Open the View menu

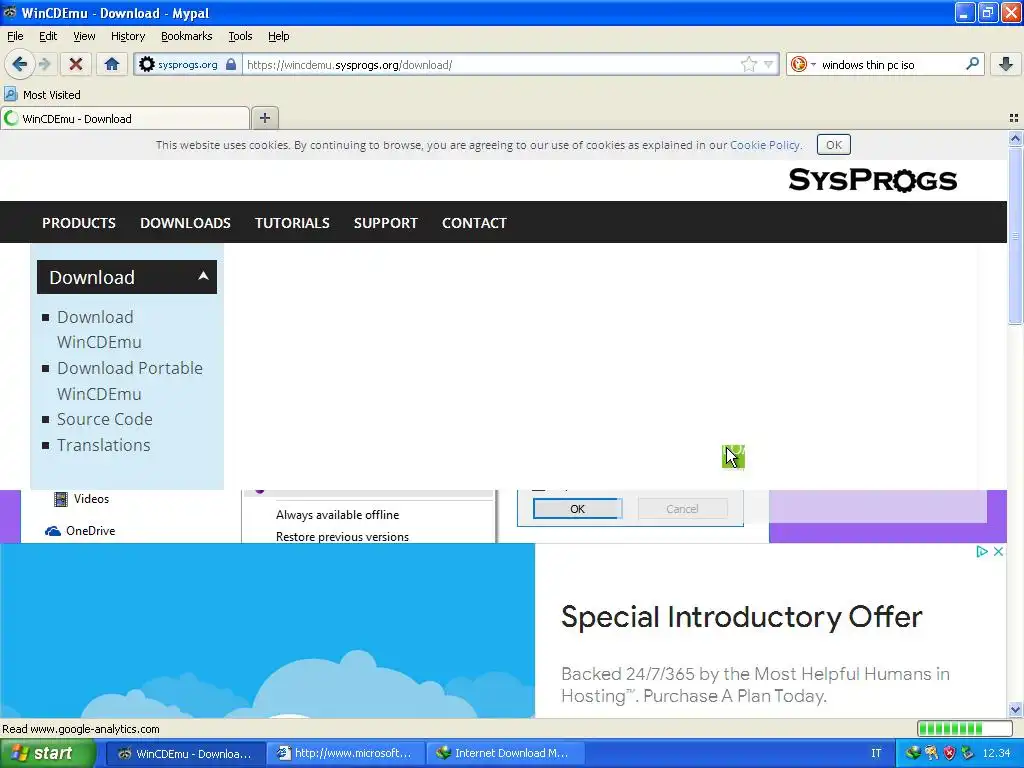[x=84, y=36]
